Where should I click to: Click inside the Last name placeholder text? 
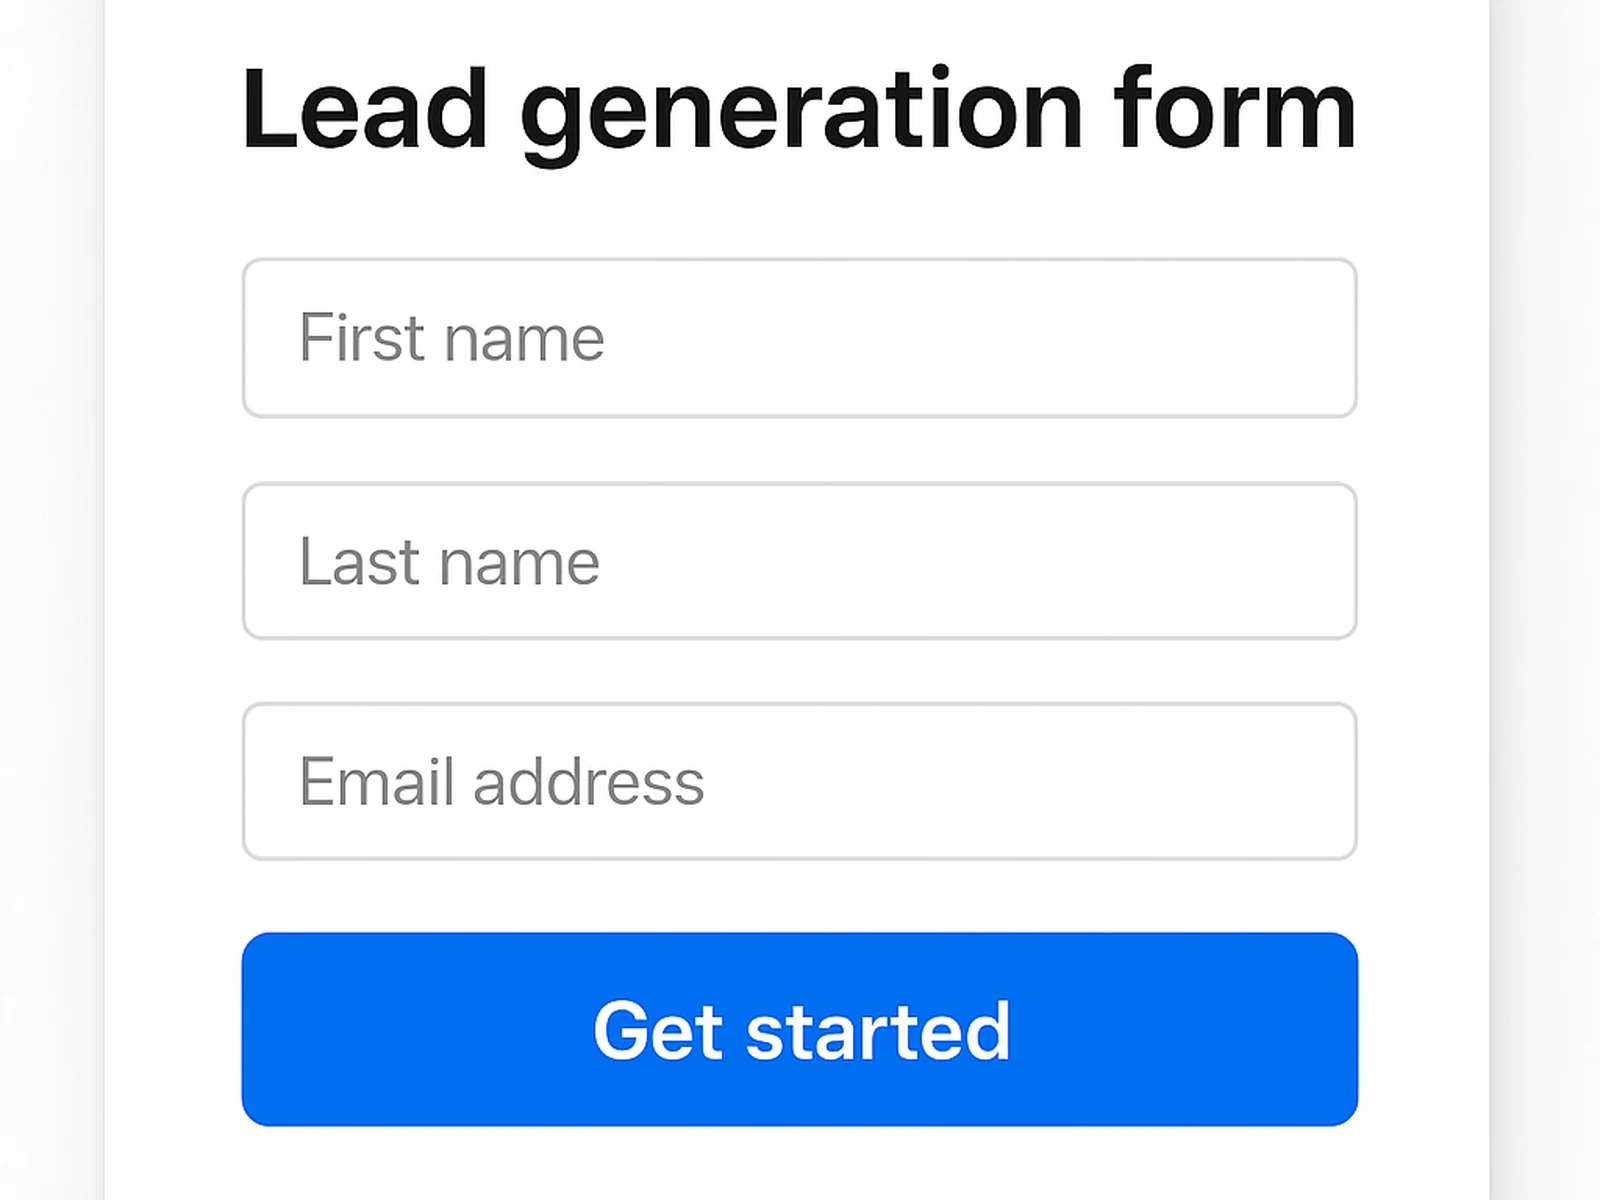[x=449, y=562]
